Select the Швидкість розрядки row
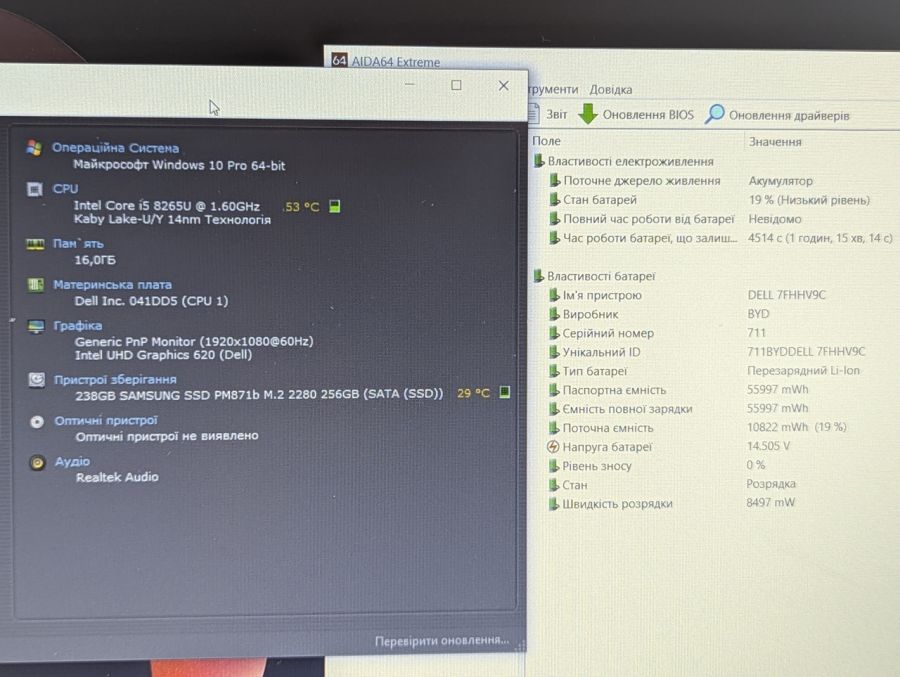Viewport: 900px width, 677px height. (671, 504)
